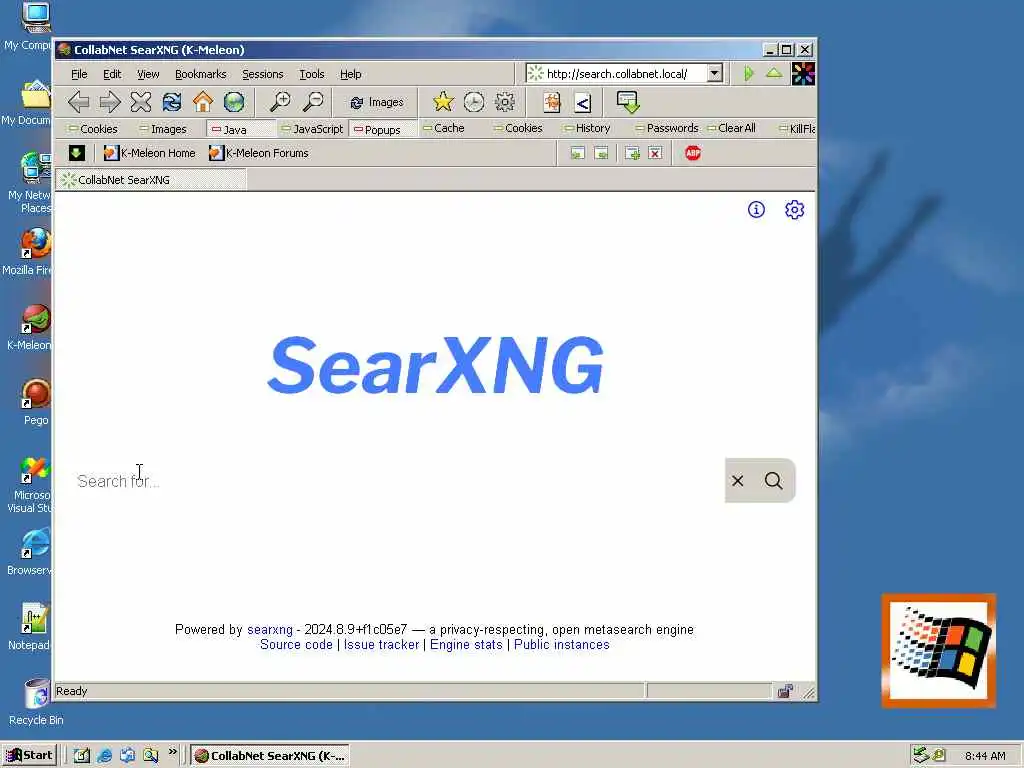
Task: Zoom out with the minus magnifier
Action: (313, 102)
